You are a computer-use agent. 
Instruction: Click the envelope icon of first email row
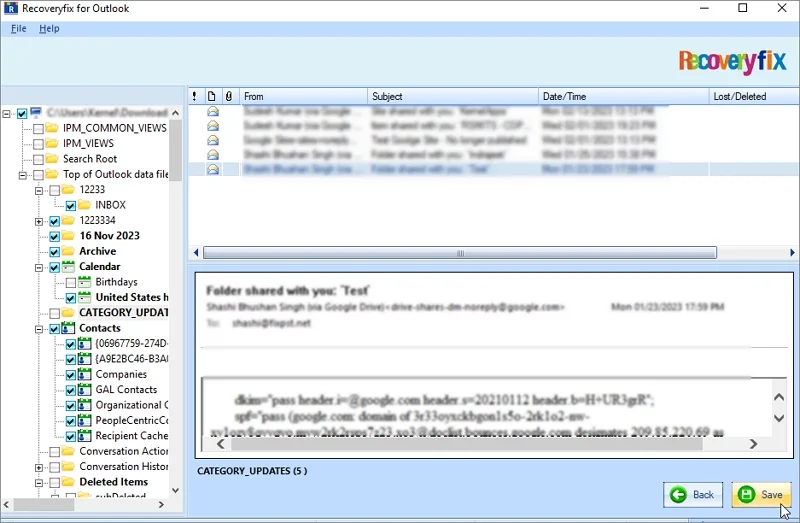point(213,111)
